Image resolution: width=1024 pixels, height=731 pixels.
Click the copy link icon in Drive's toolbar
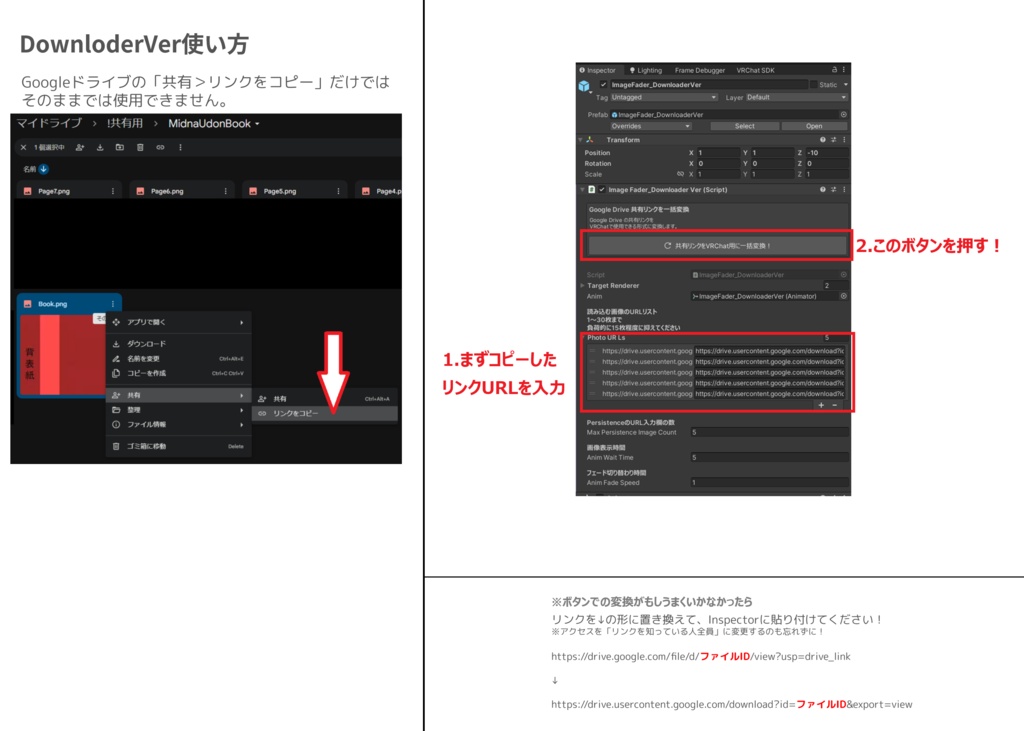point(160,148)
